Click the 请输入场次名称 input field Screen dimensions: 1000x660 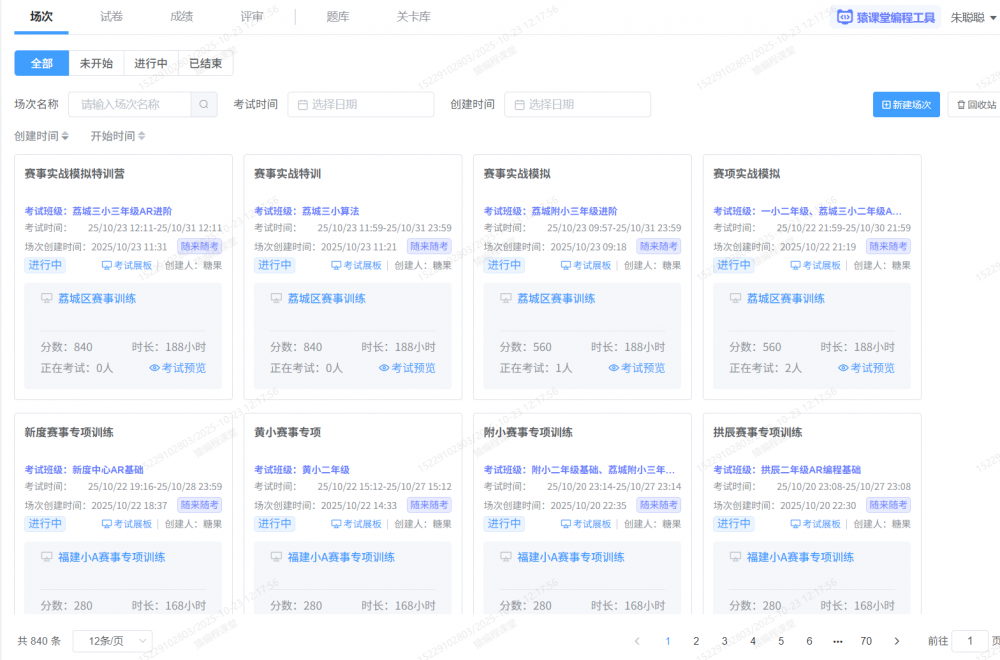[132, 104]
